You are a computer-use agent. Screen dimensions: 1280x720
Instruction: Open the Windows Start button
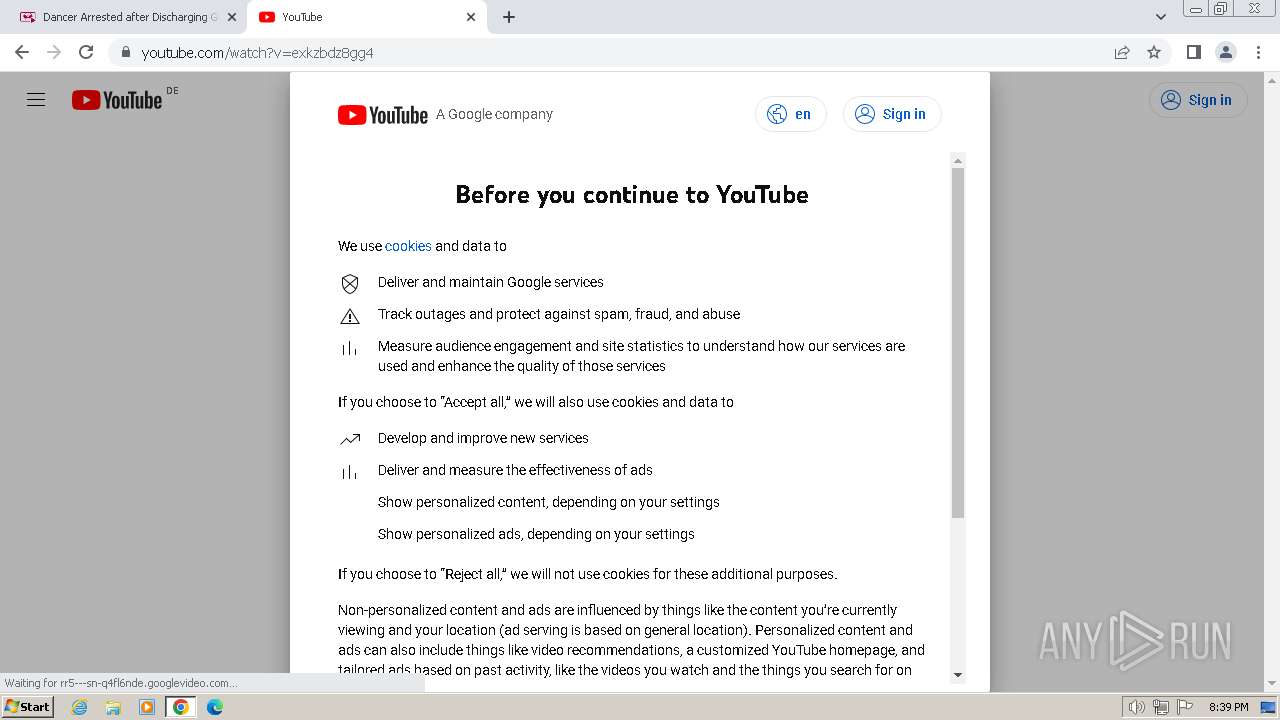(x=28, y=707)
